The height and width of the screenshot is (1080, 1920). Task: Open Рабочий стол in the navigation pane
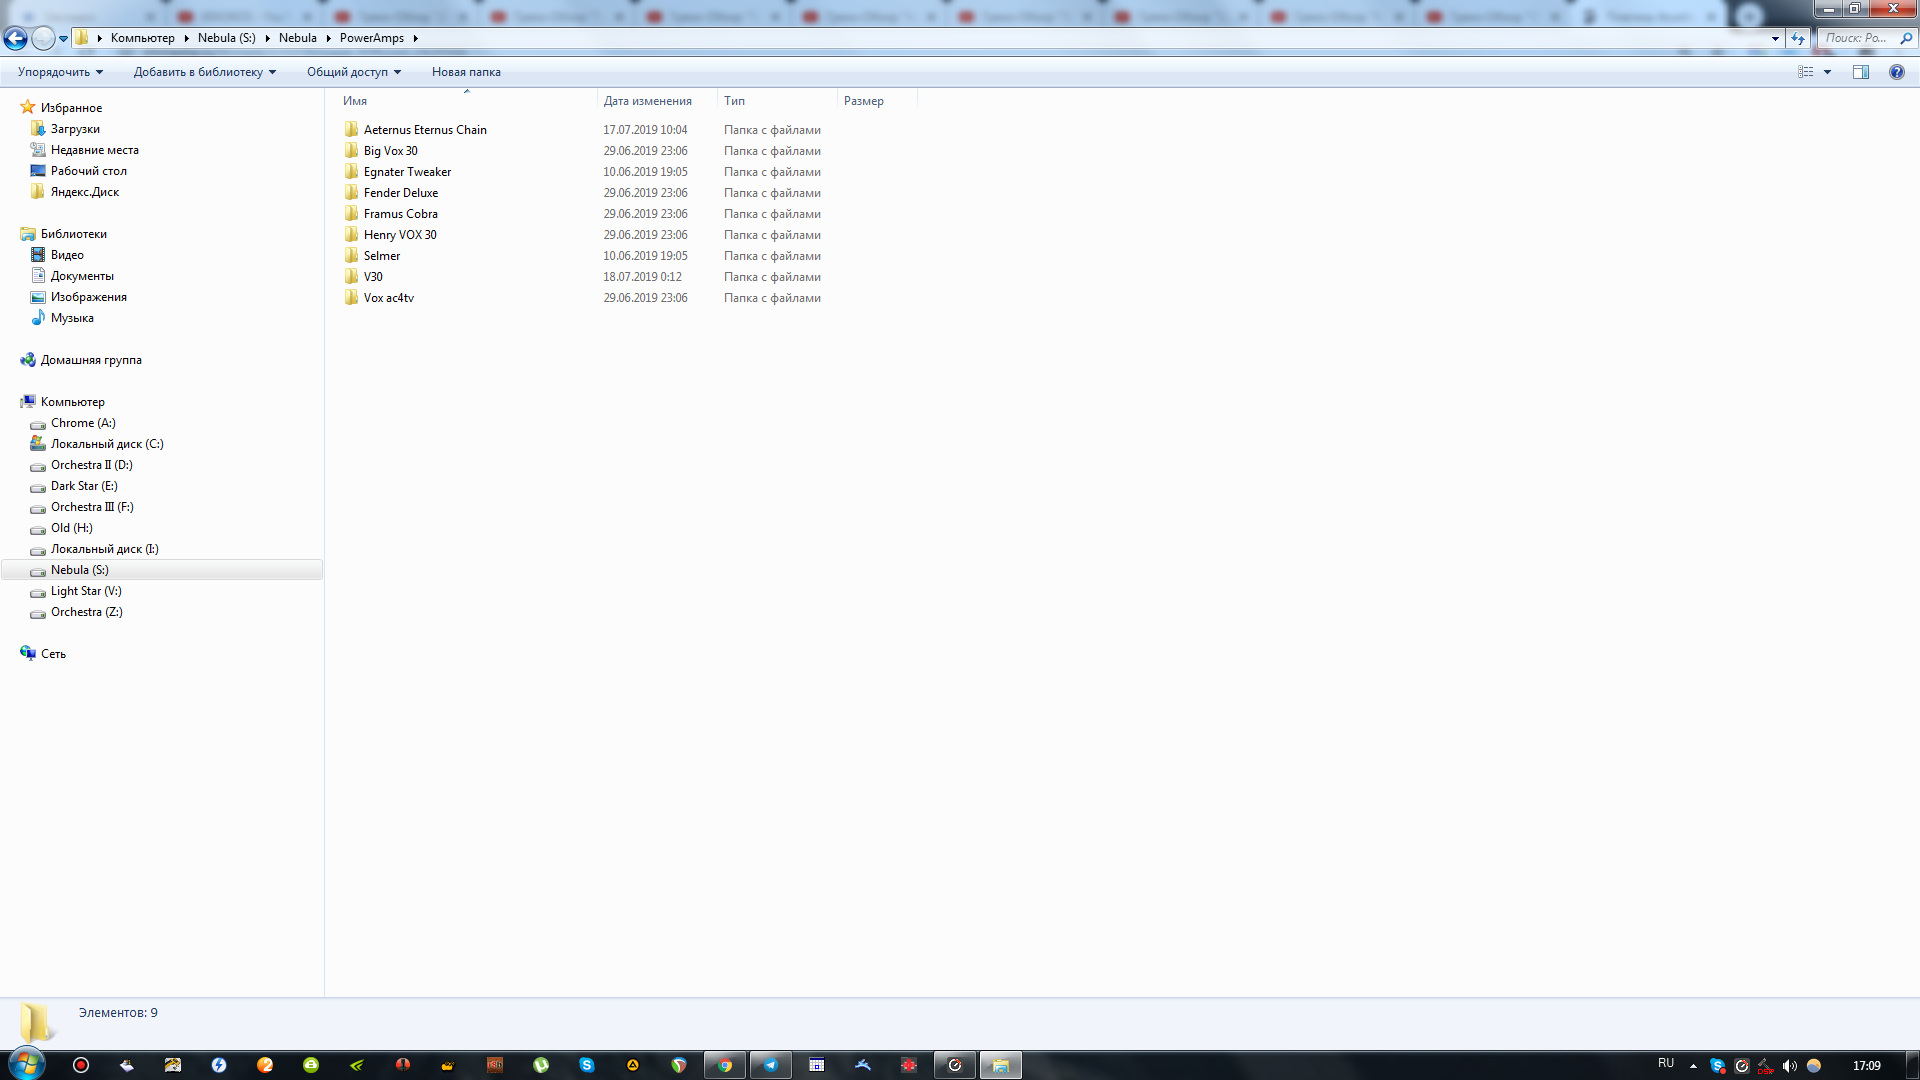pos(88,171)
